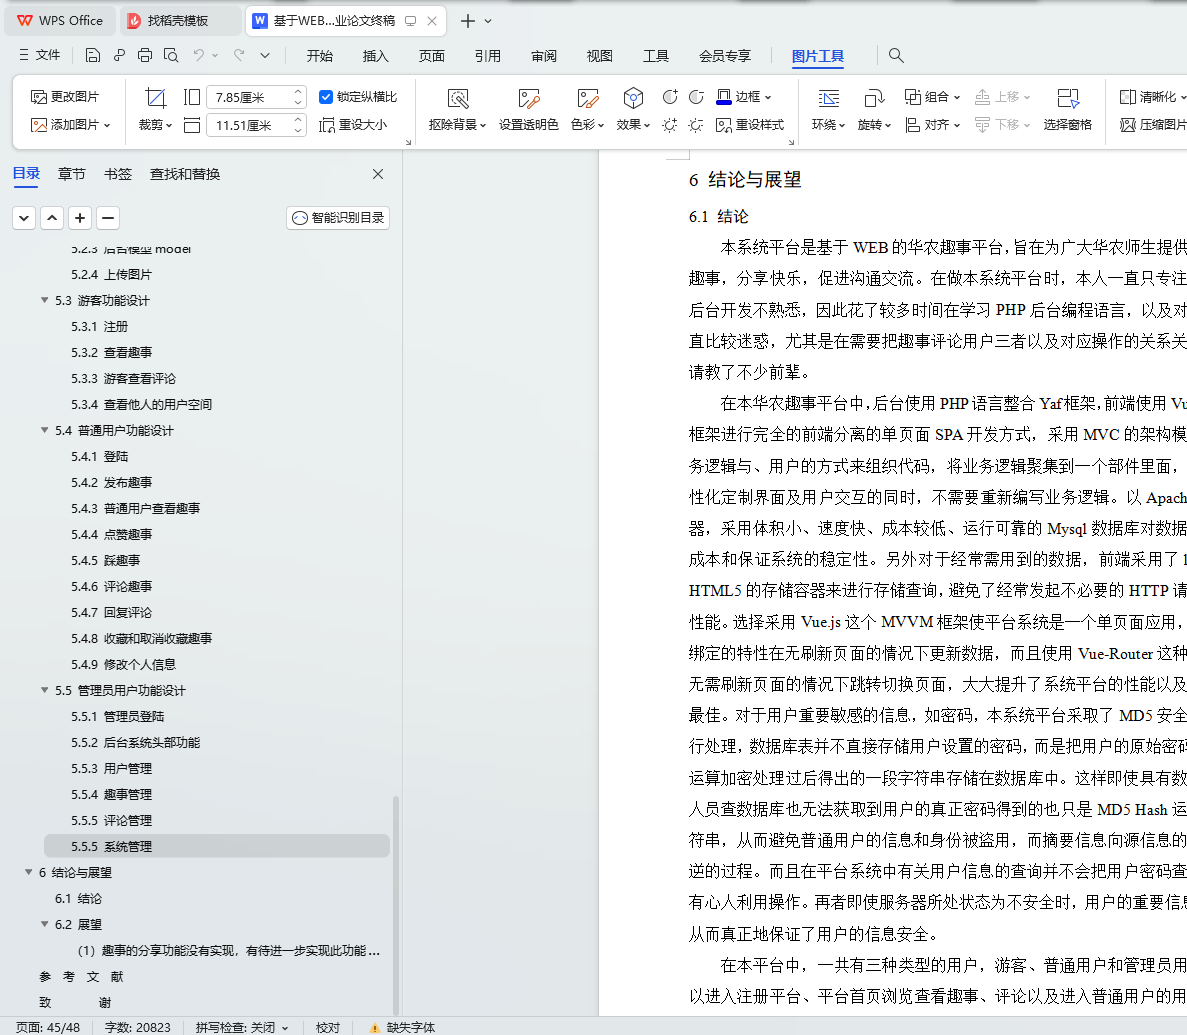
Task: Click the promote heading plus button
Action: (79, 218)
